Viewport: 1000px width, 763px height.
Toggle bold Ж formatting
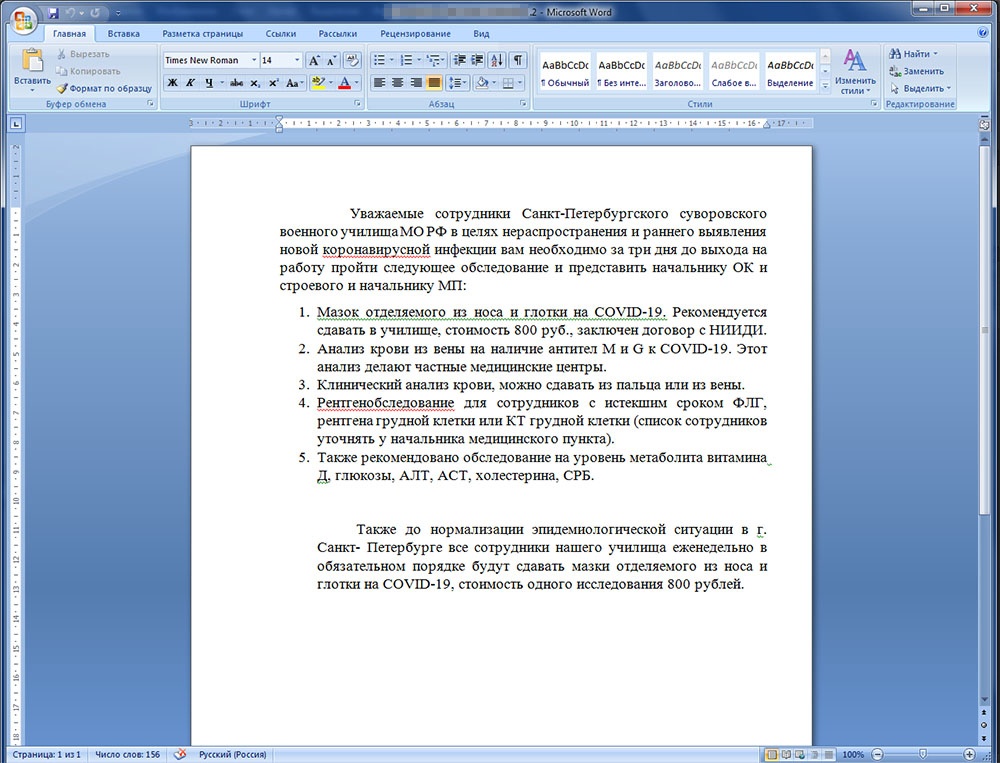[172, 83]
